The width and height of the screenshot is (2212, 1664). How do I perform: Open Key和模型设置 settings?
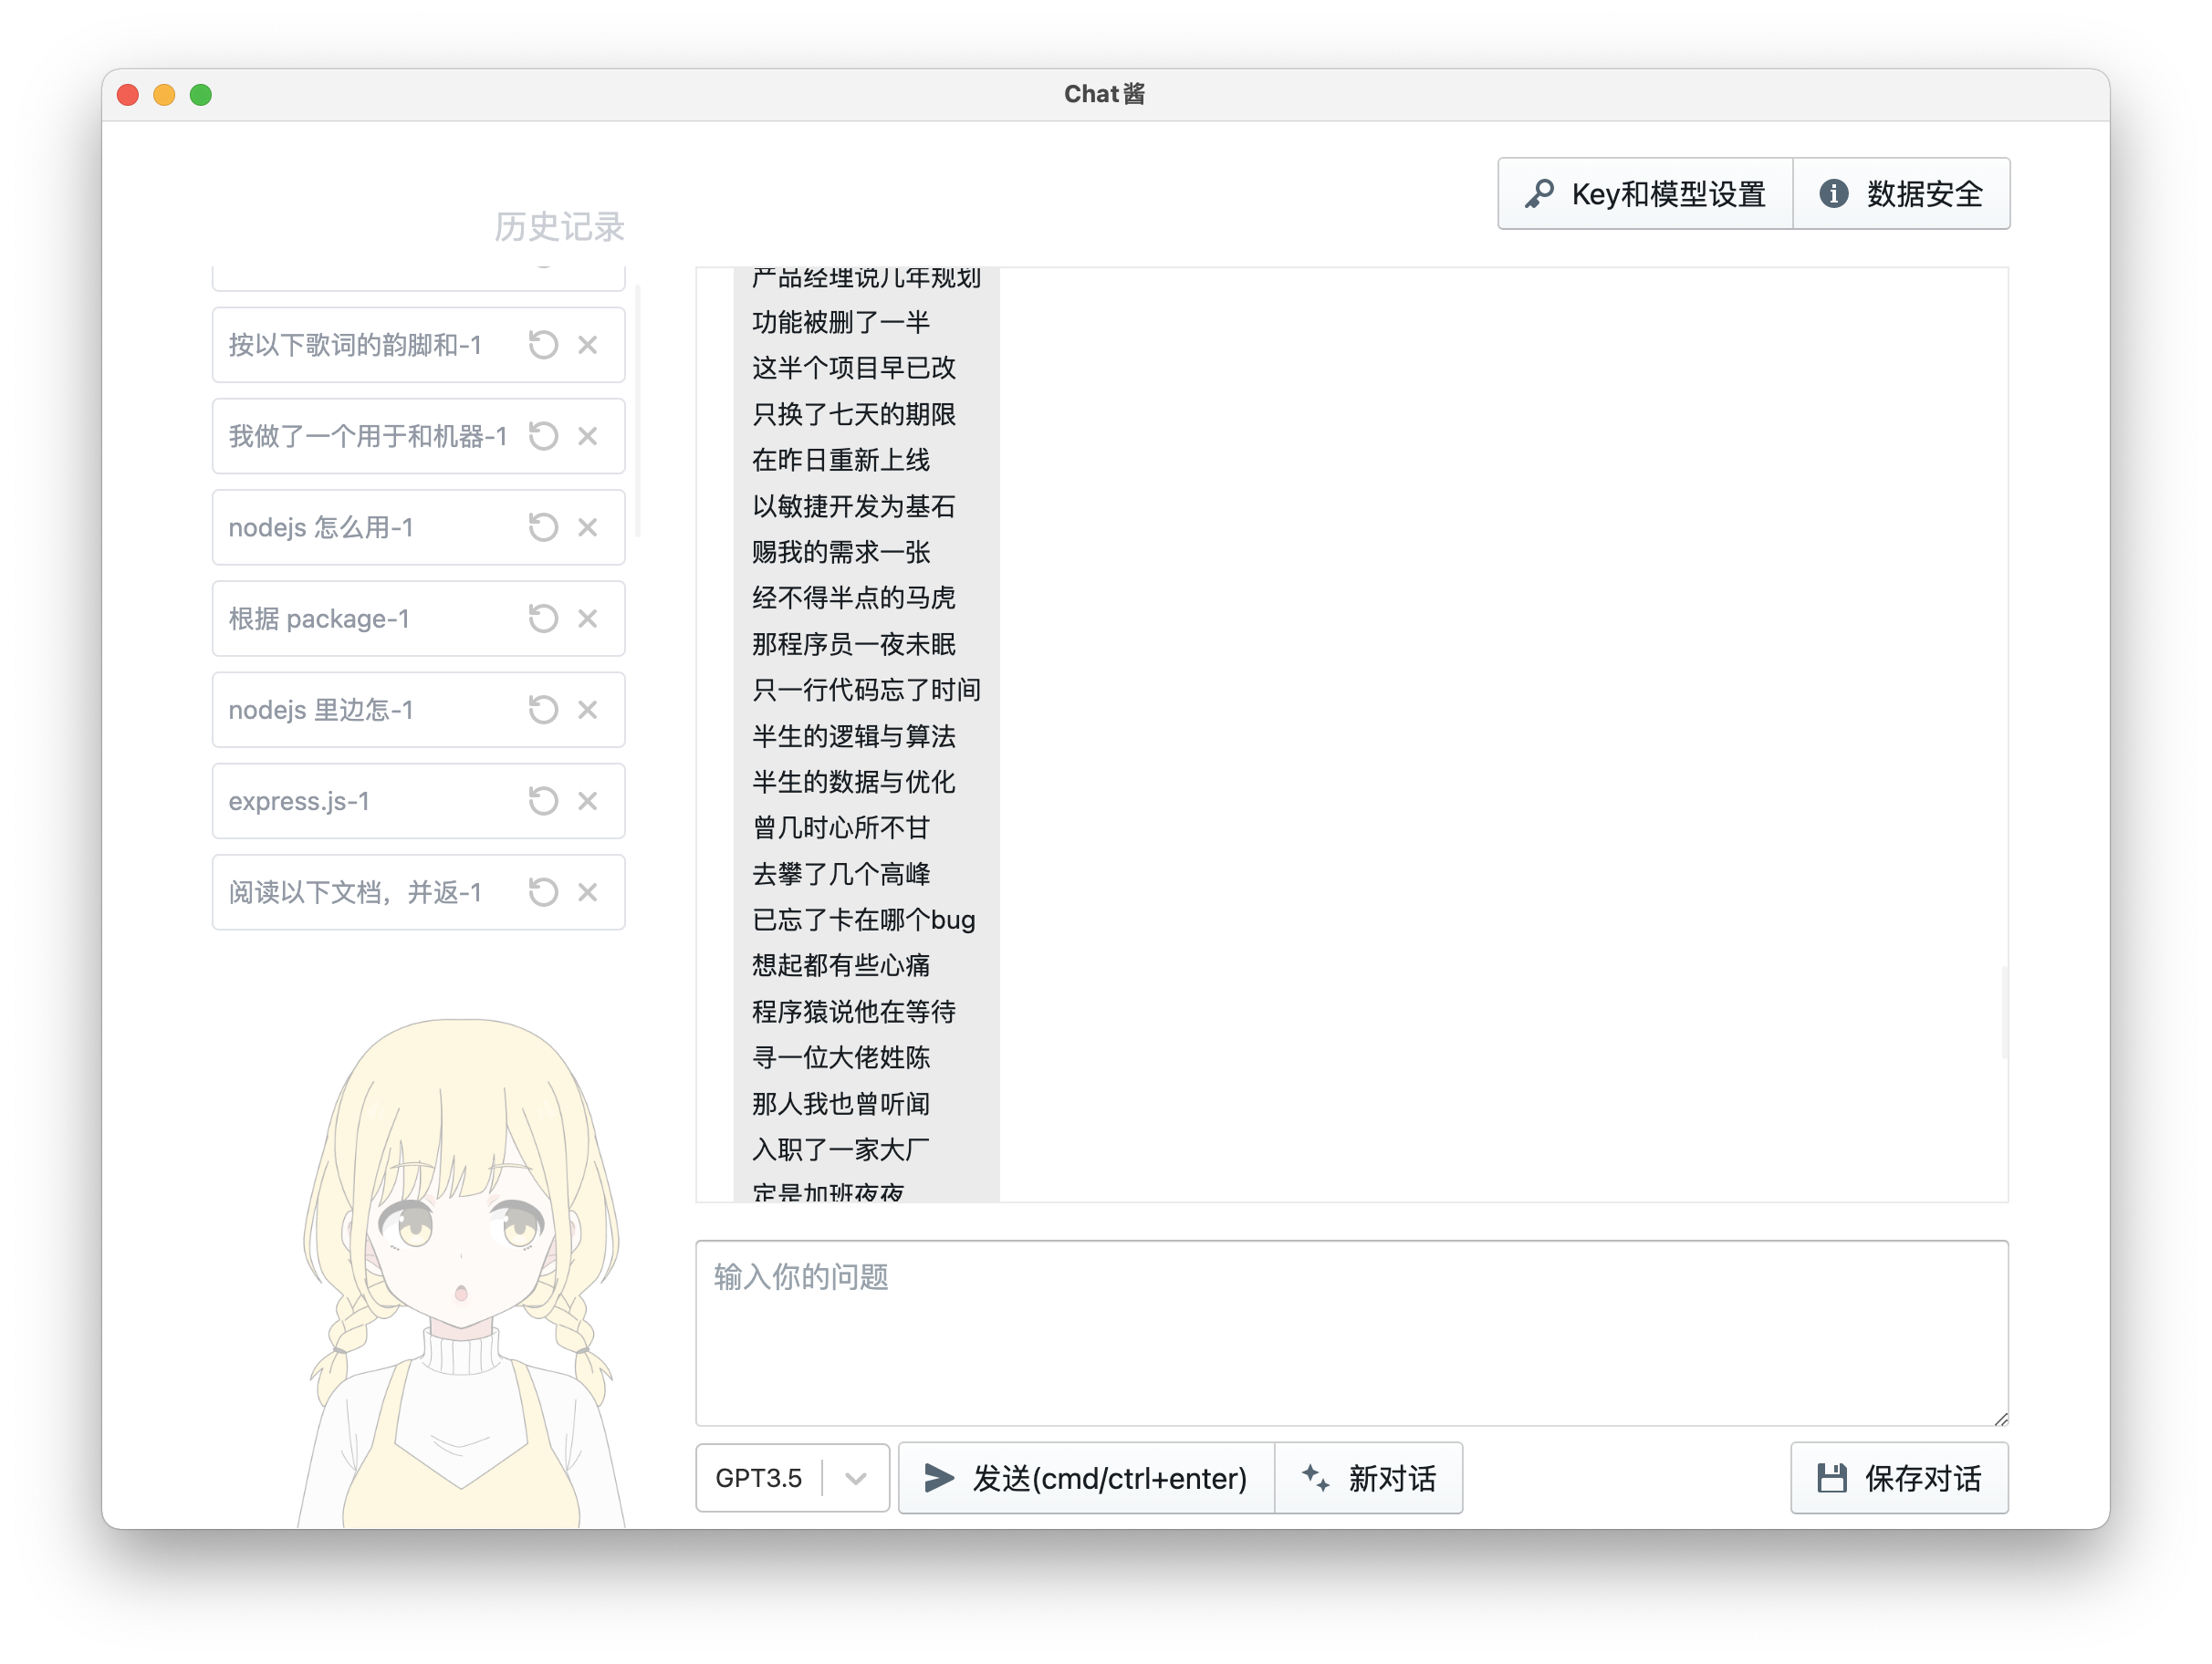[x=1645, y=194]
